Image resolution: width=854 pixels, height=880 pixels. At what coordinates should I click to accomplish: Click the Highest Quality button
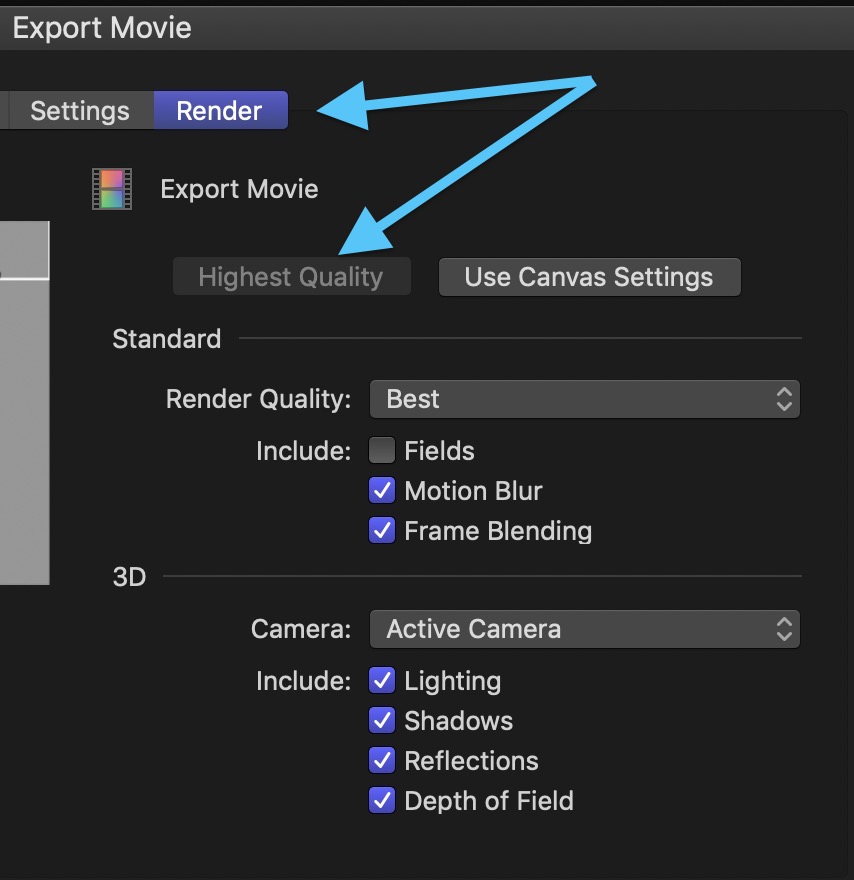[x=290, y=276]
